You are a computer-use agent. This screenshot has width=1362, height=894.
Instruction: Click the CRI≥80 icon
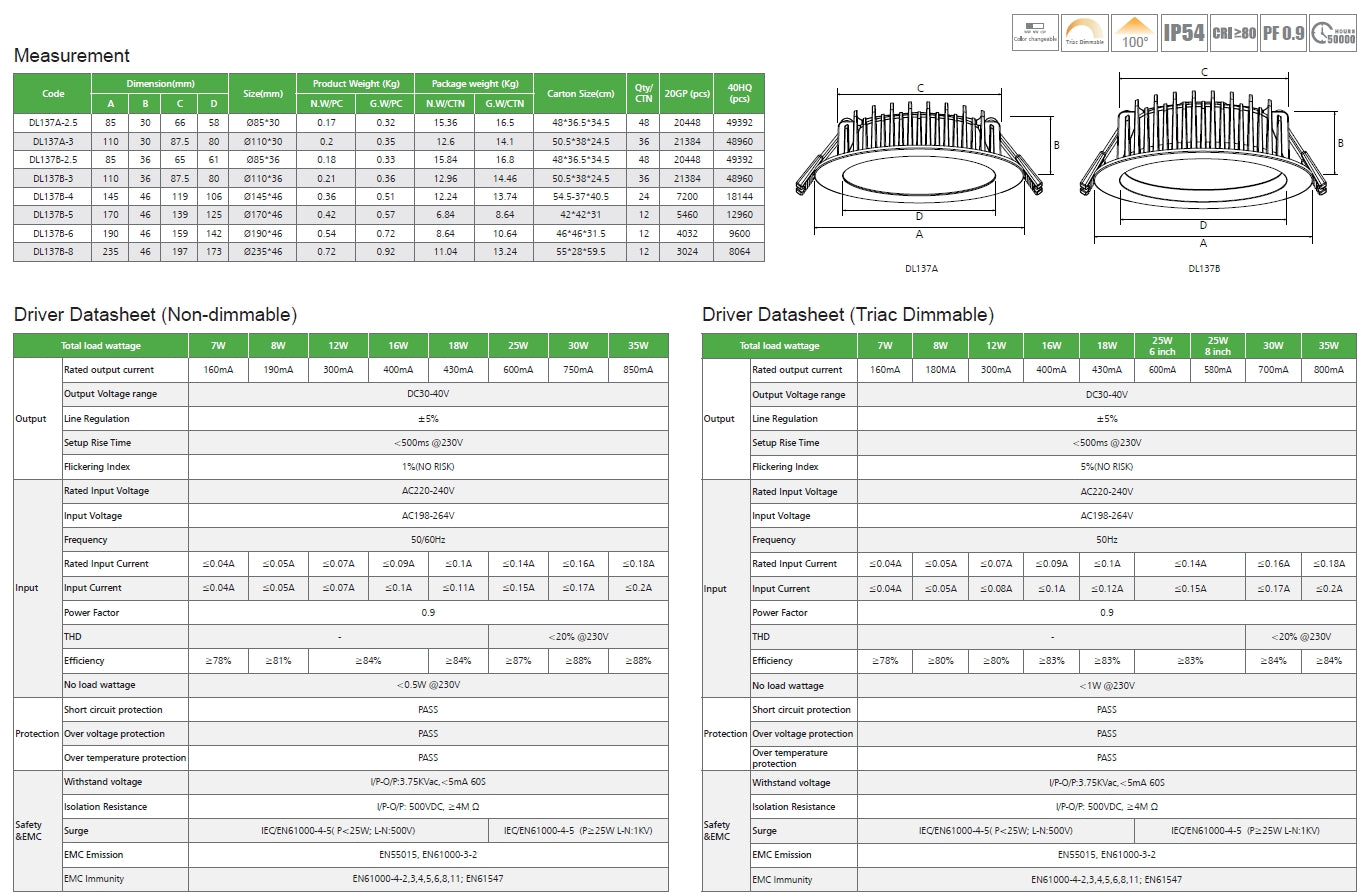[1233, 32]
